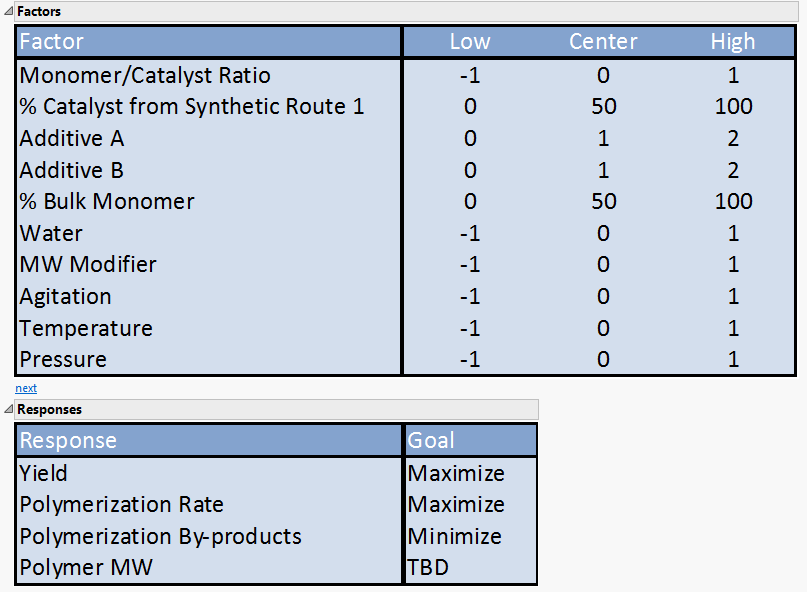Screen dimensions: 807x592
Task: Click the Agitation factor name
Action: tap(66, 296)
